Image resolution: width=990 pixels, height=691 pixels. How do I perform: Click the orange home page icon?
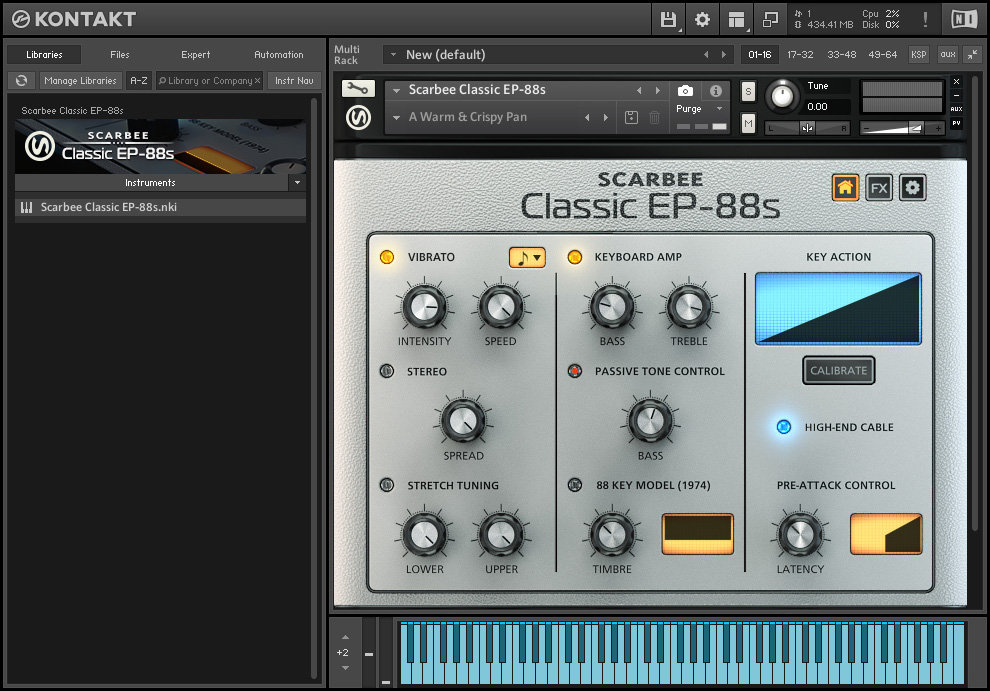click(x=845, y=188)
